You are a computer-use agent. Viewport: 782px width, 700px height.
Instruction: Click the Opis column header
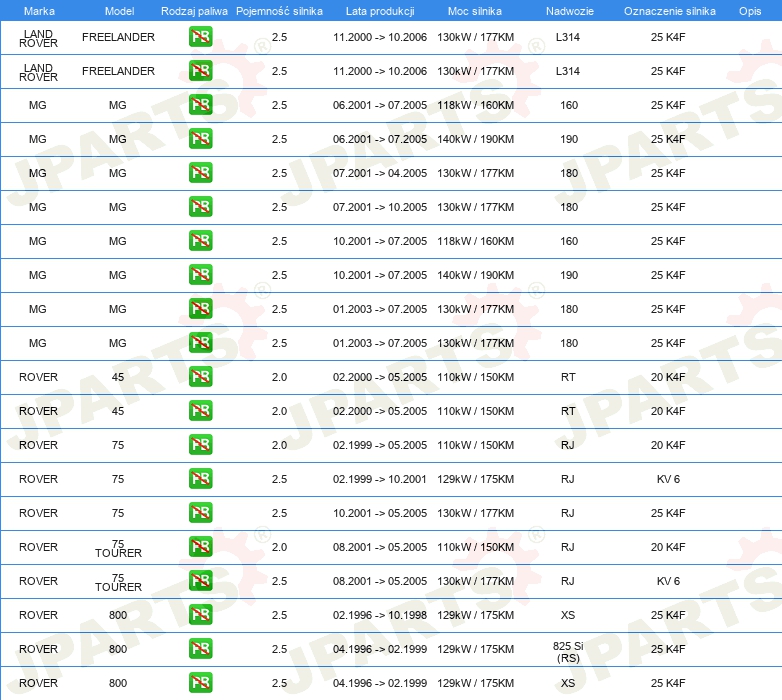750,11
